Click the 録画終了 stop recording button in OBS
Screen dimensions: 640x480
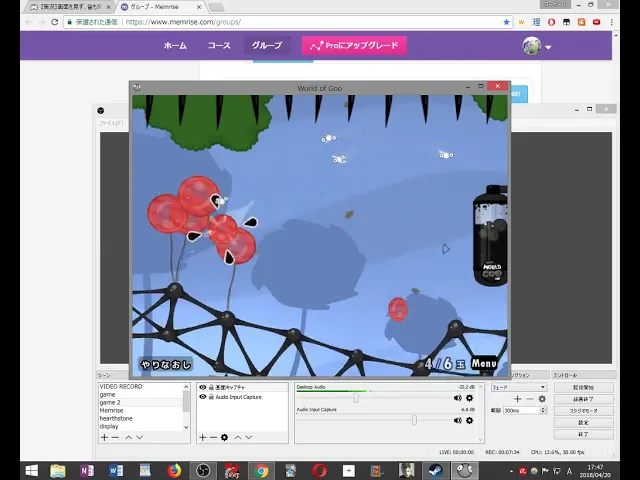[x=584, y=399]
